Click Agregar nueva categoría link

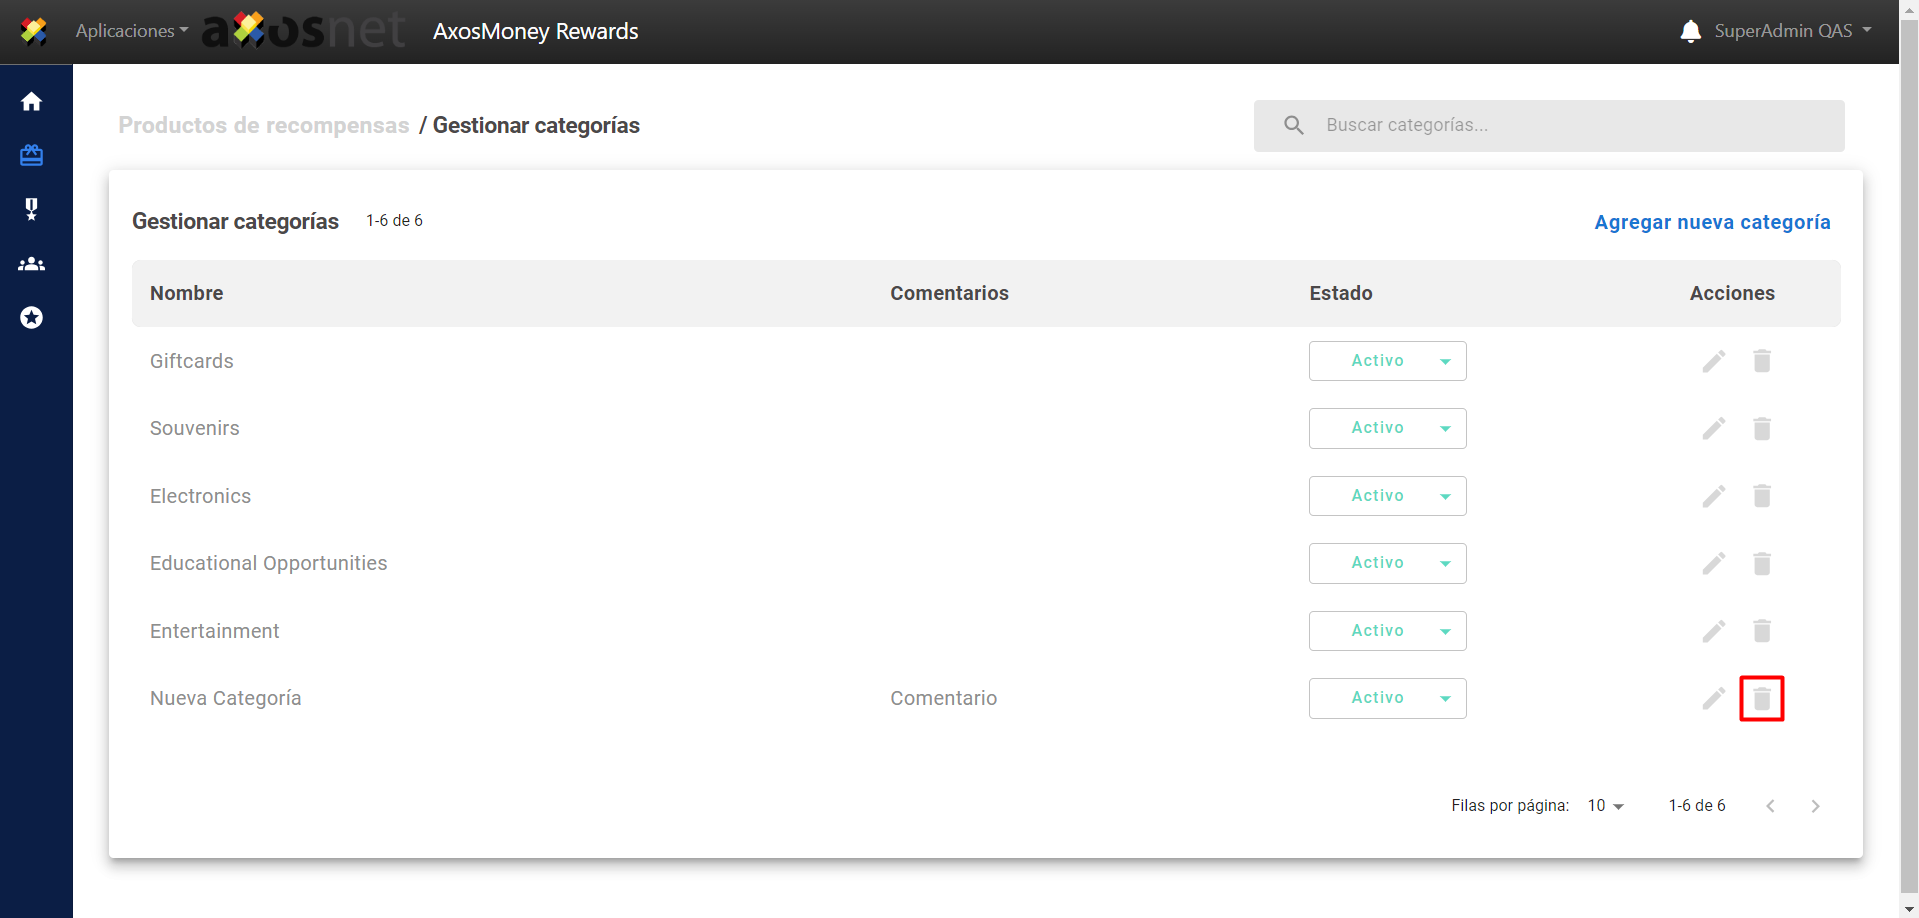point(1711,222)
